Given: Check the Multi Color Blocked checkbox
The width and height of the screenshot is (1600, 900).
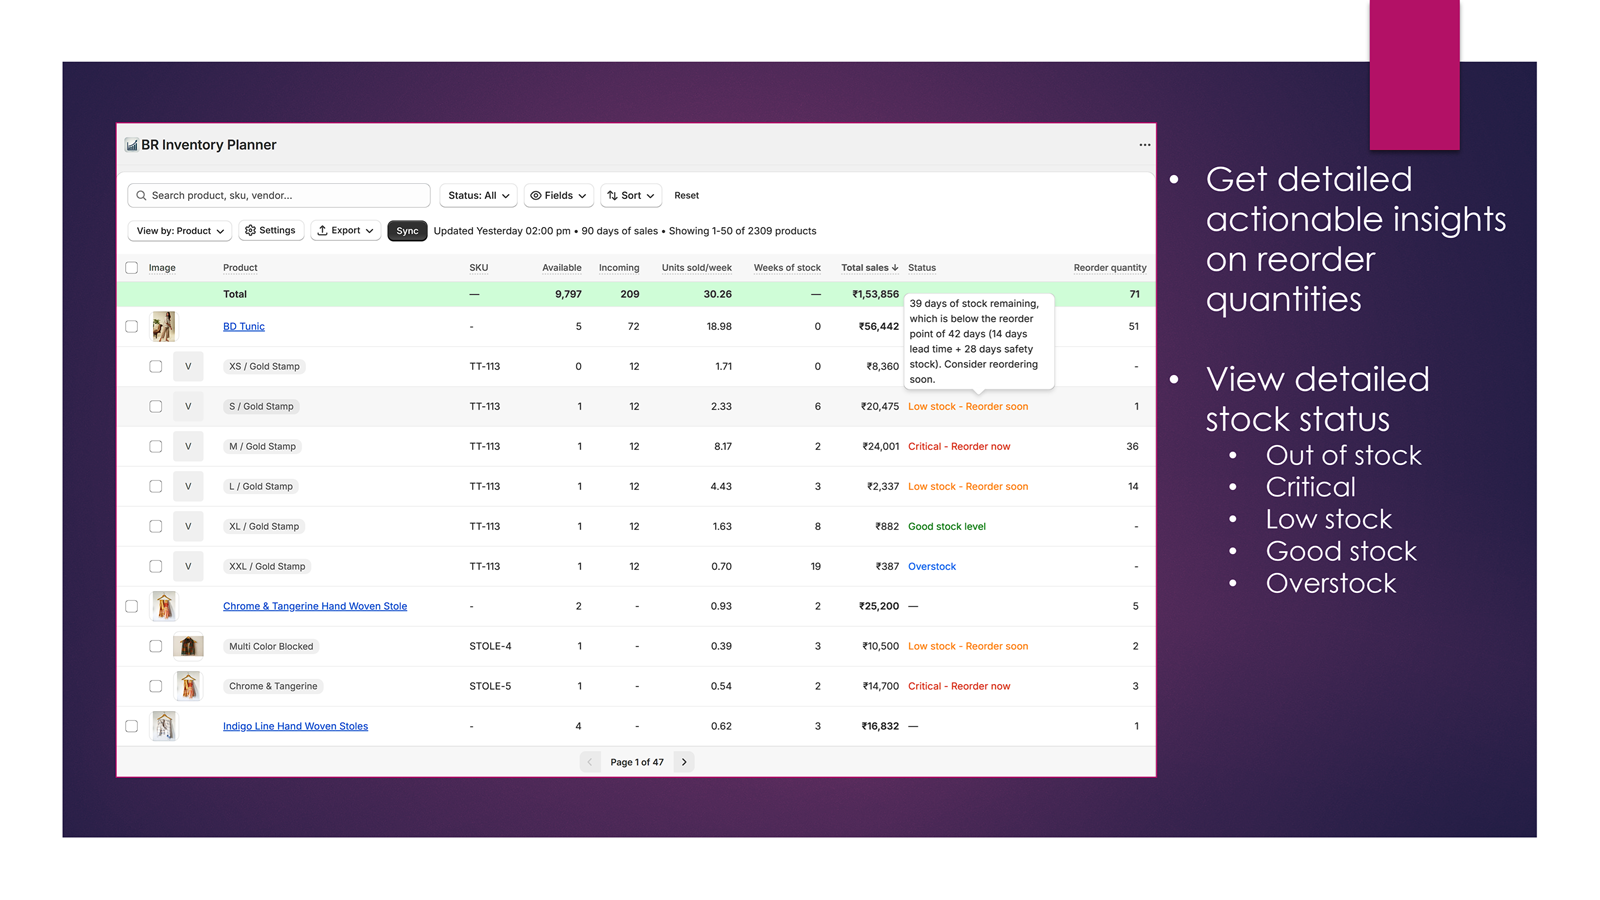Looking at the screenshot, I should point(156,646).
